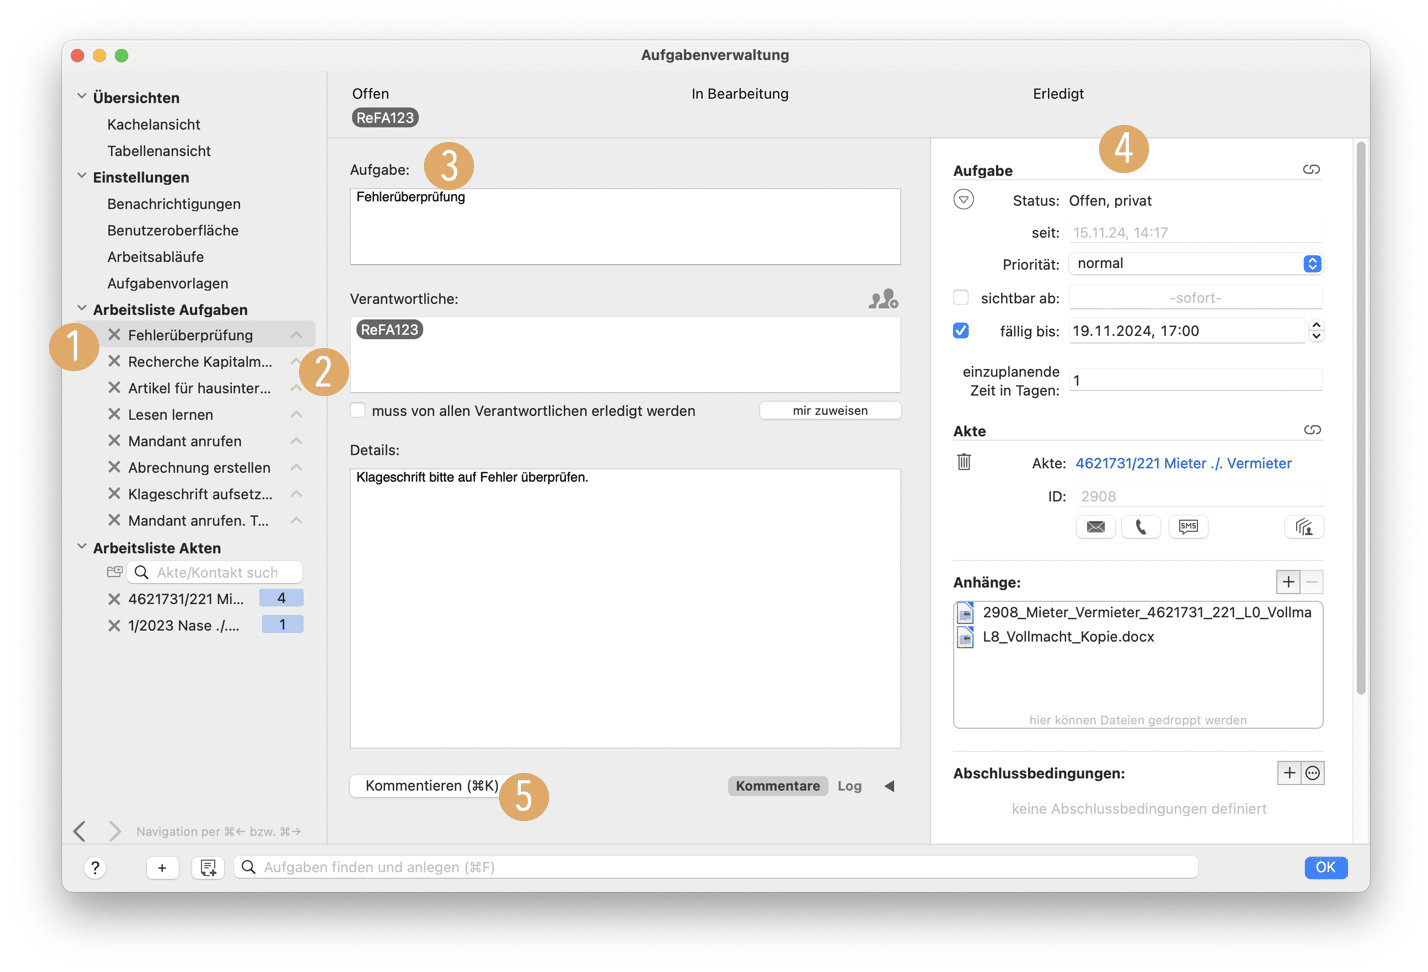Viewport: 1428px width, 972px height.
Task: Confirm with OK button
Action: [1325, 867]
